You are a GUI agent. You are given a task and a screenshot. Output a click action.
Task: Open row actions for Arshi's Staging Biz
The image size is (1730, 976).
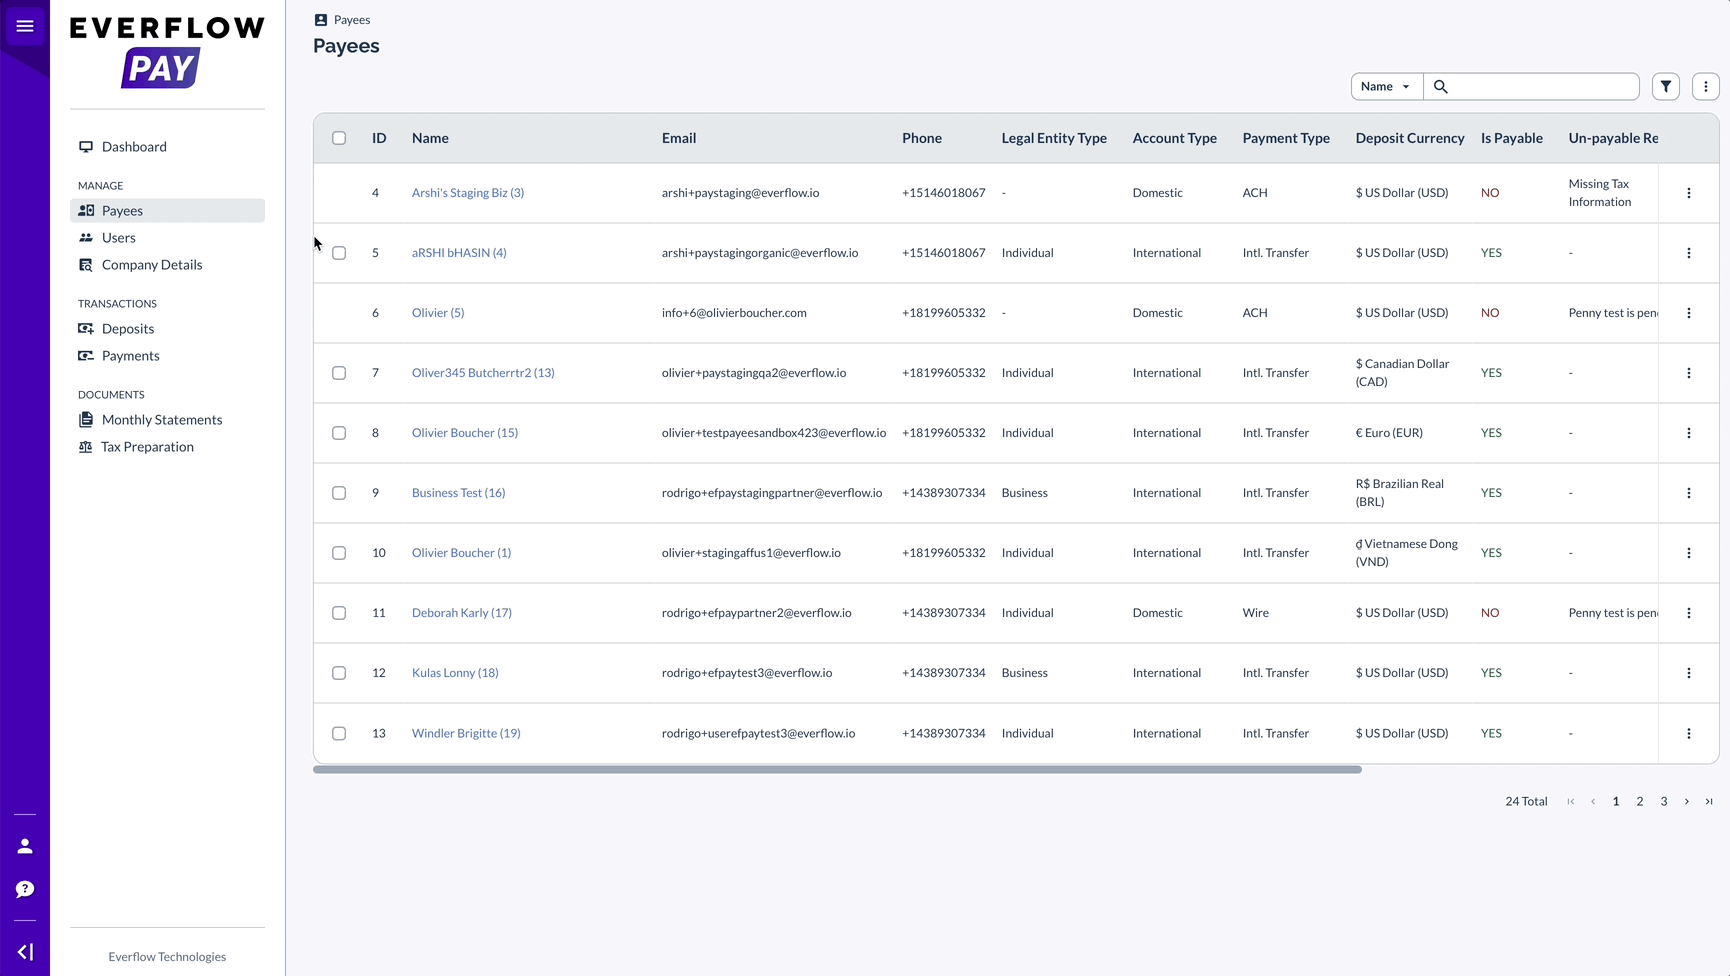point(1689,193)
